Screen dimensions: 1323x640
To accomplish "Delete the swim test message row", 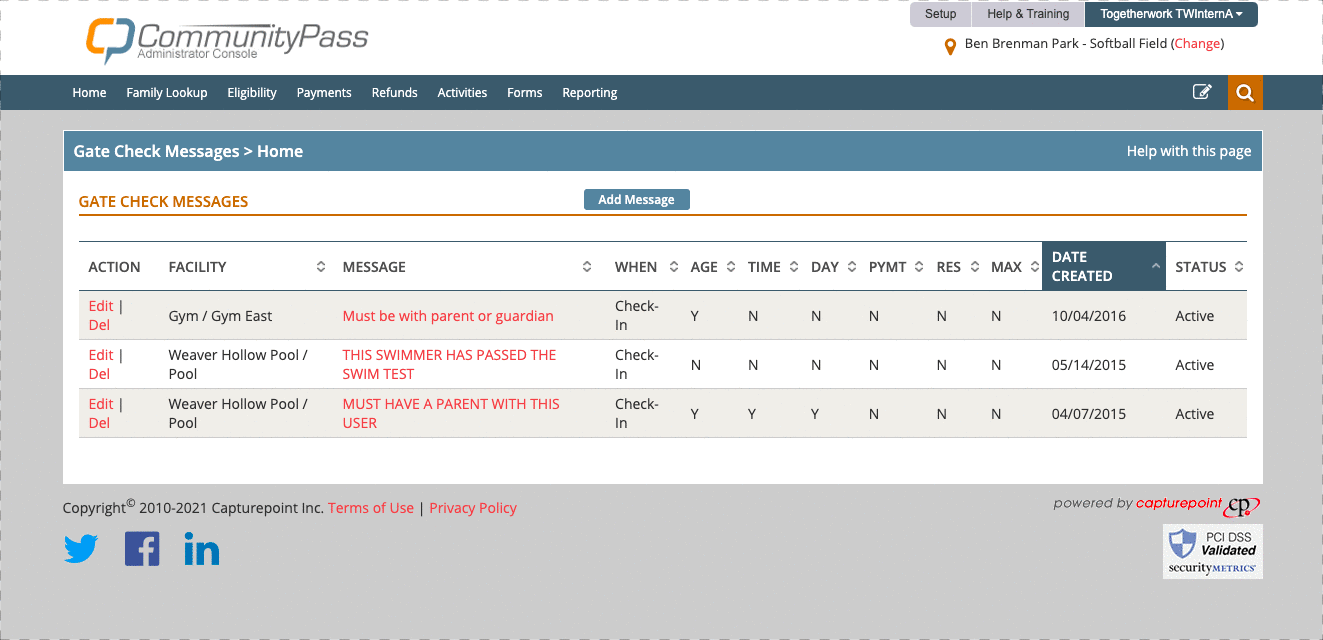I will [x=99, y=374].
